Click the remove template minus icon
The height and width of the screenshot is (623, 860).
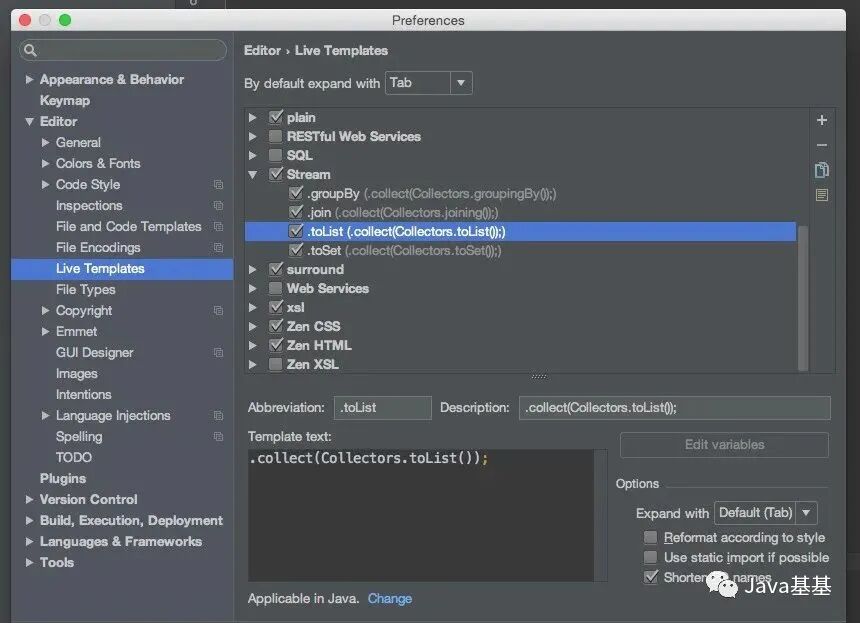[x=822, y=145]
